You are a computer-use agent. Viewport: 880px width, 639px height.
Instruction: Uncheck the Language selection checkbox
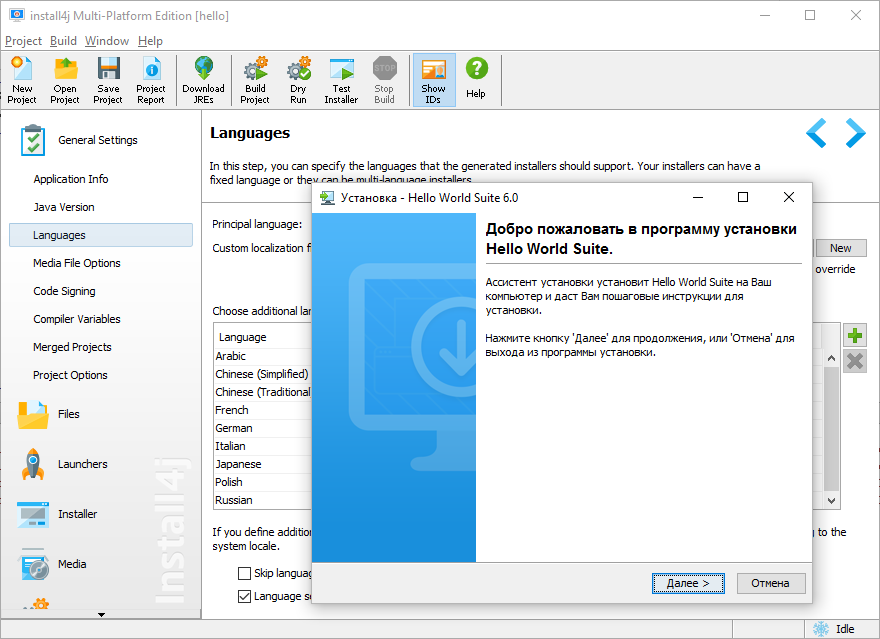coord(244,596)
